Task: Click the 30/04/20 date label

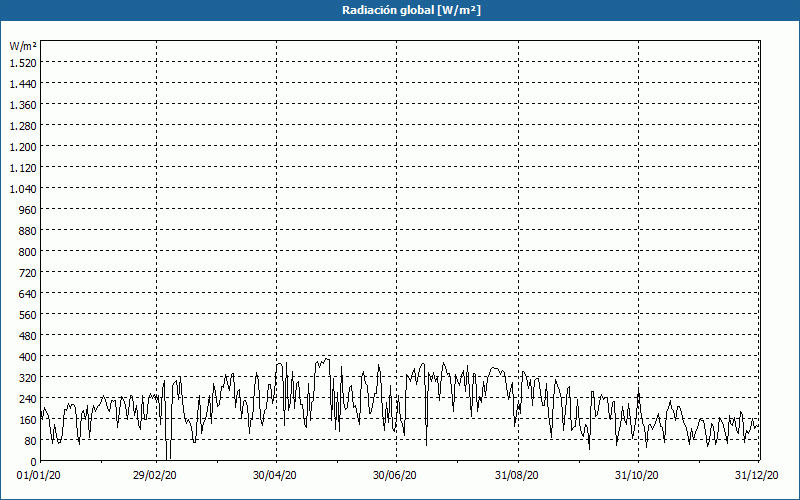Action: 274,476
